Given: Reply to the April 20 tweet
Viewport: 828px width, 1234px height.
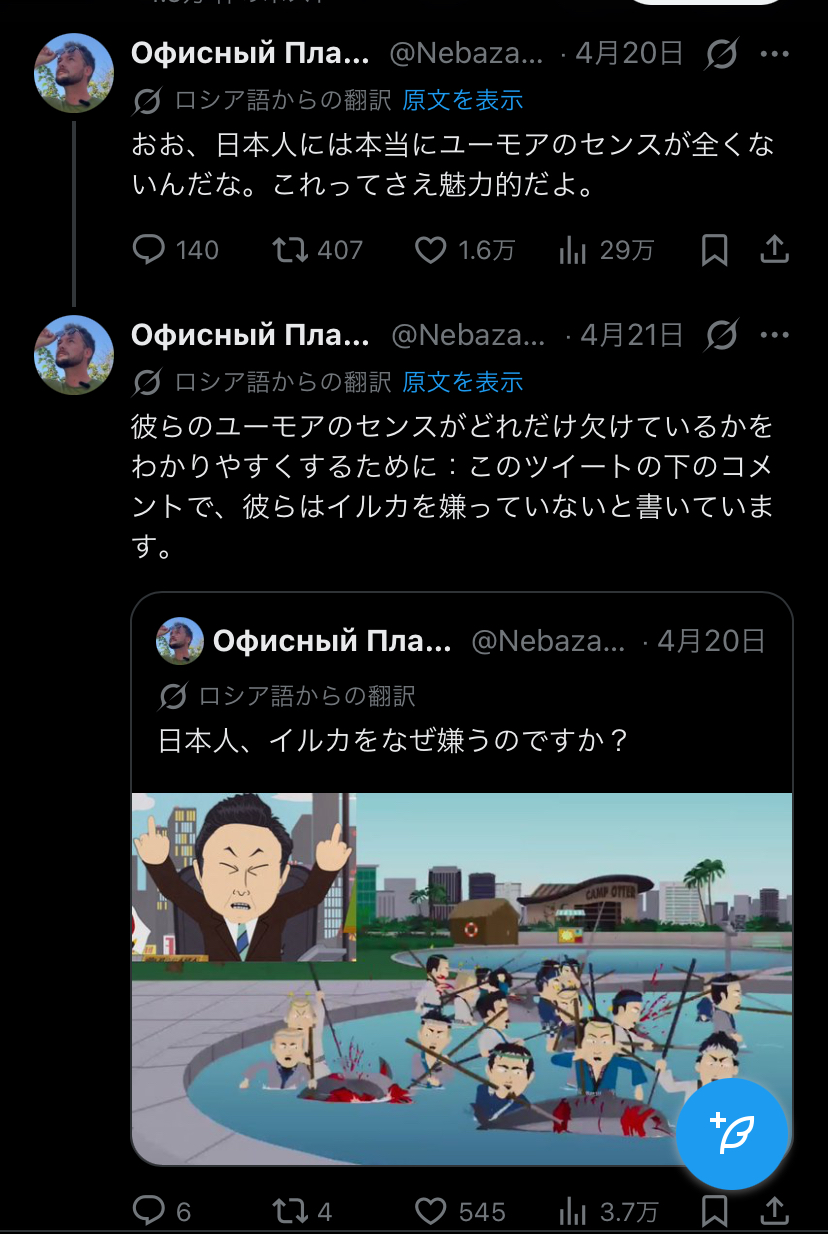Looking at the screenshot, I should click(148, 250).
